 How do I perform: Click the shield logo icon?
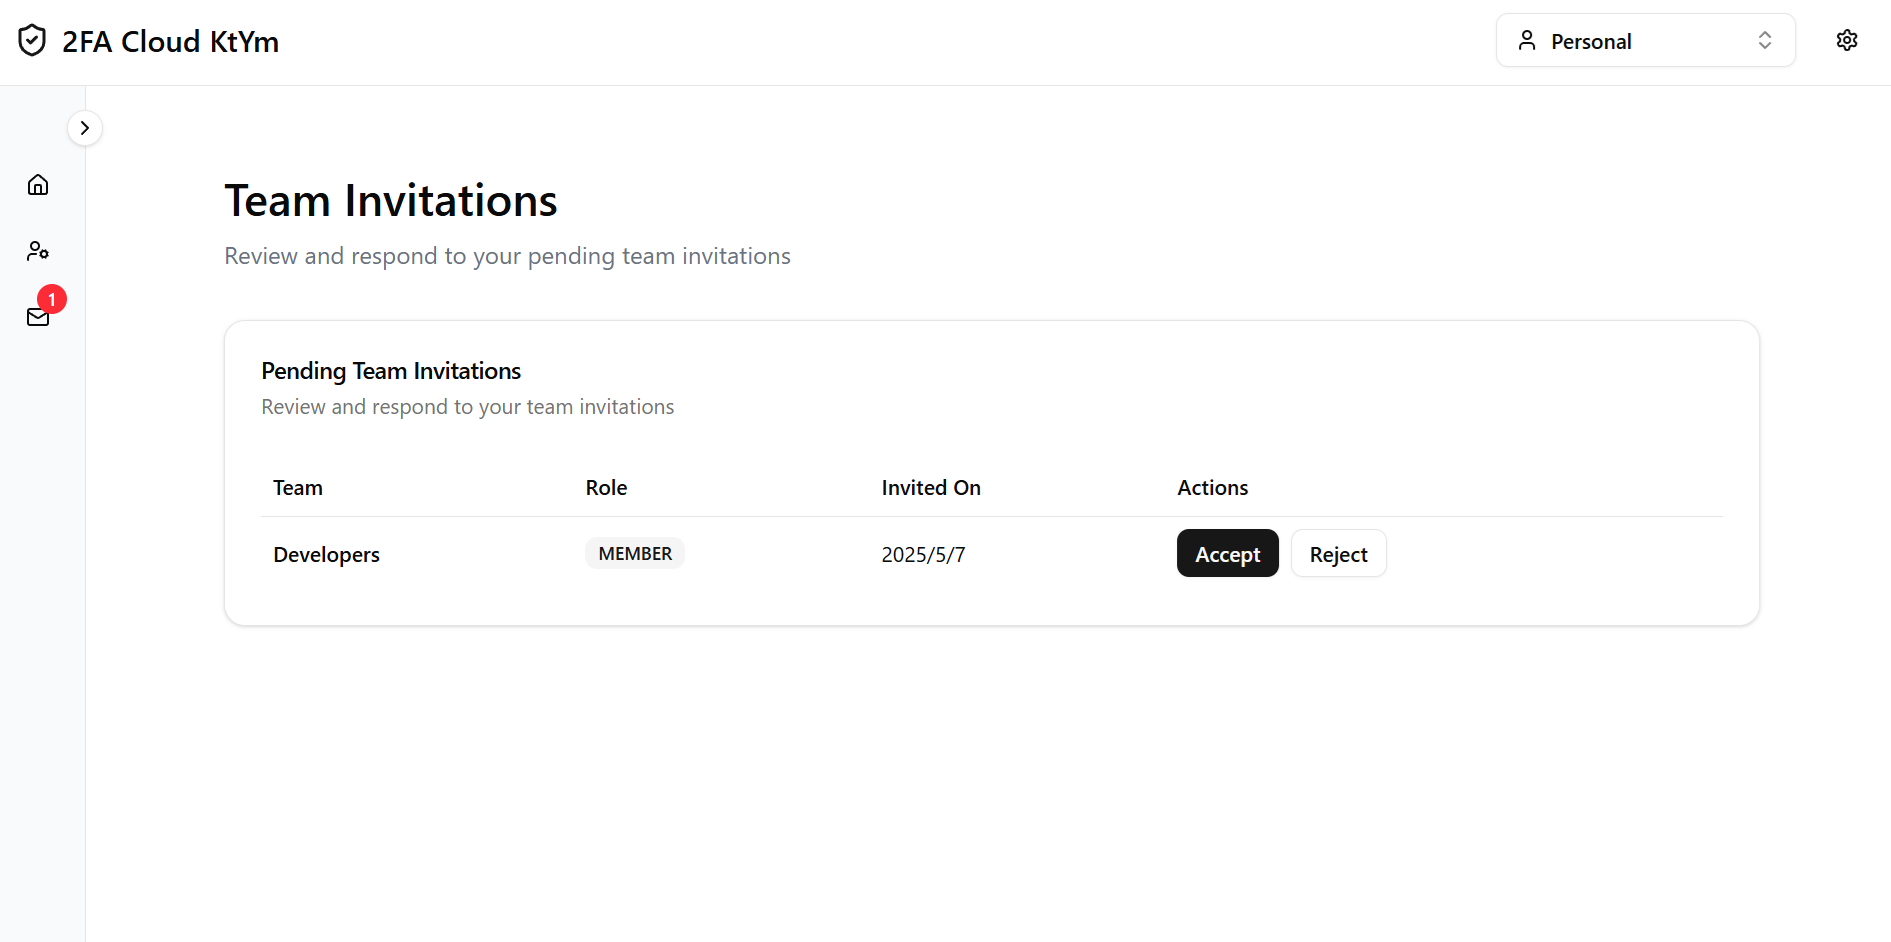pyautogui.click(x=32, y=41)
